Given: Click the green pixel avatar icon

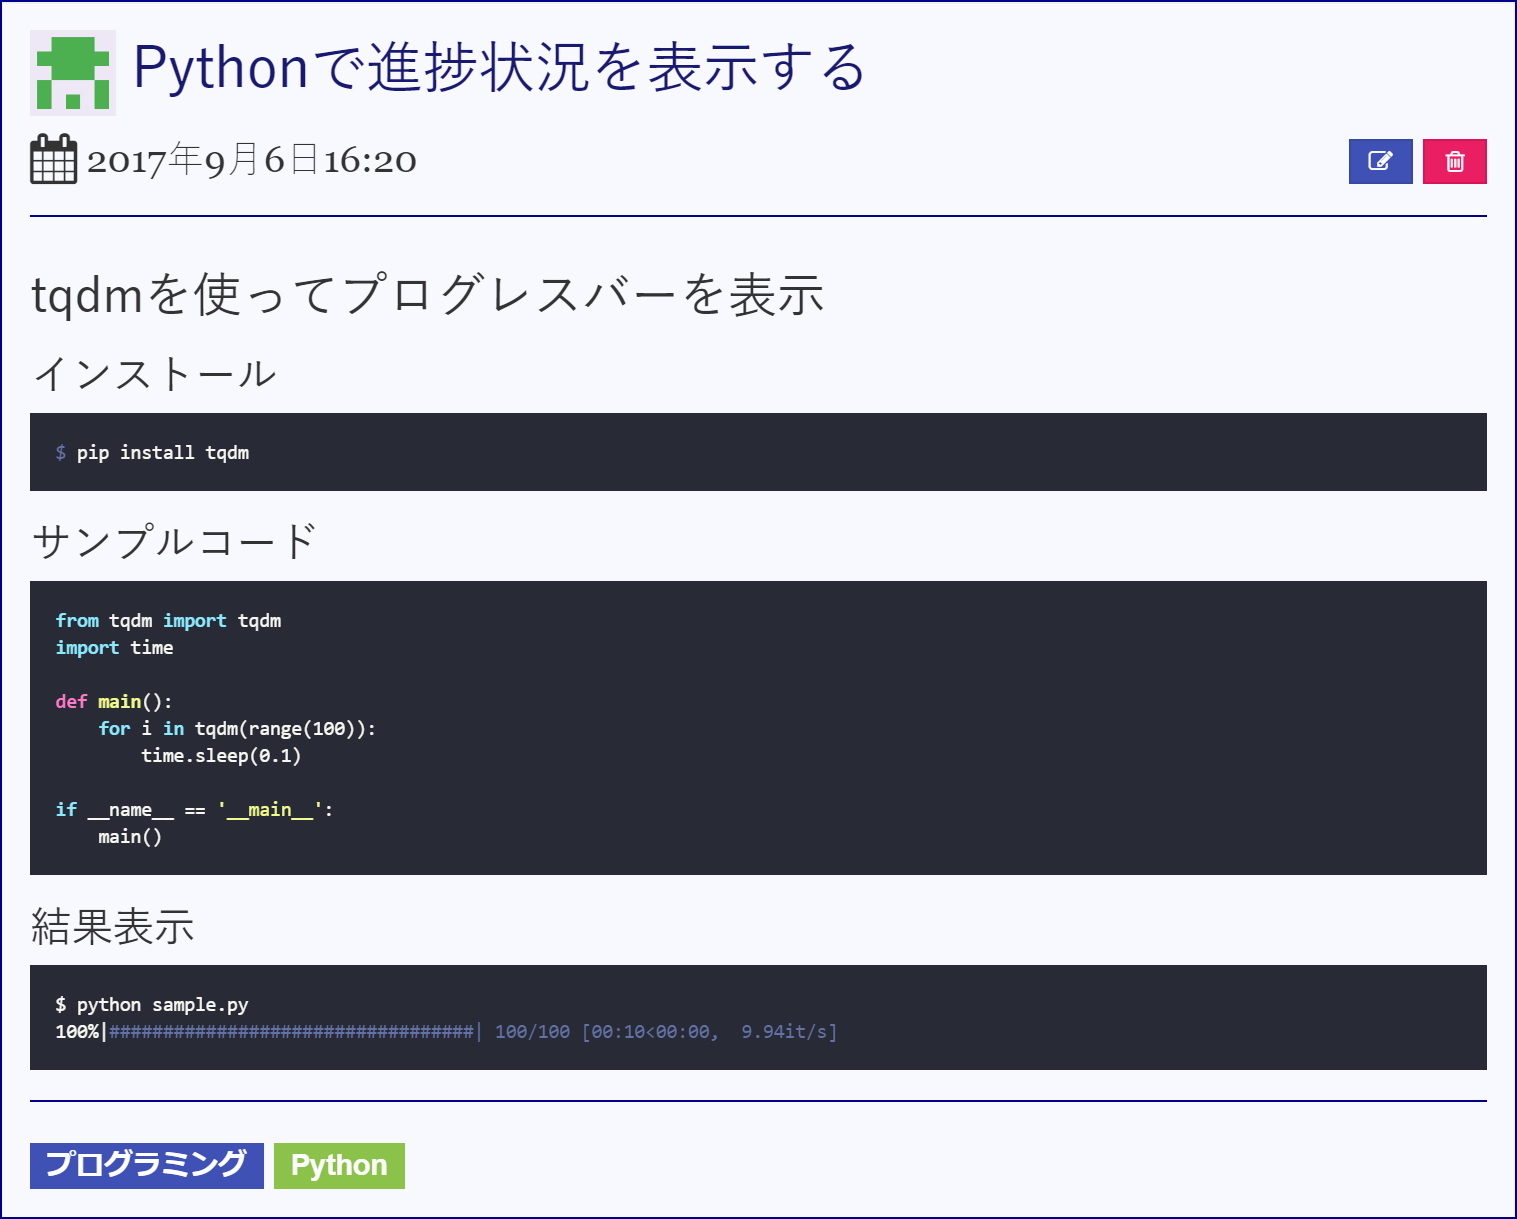Looking at the screenshot, I should coord(73,73).
